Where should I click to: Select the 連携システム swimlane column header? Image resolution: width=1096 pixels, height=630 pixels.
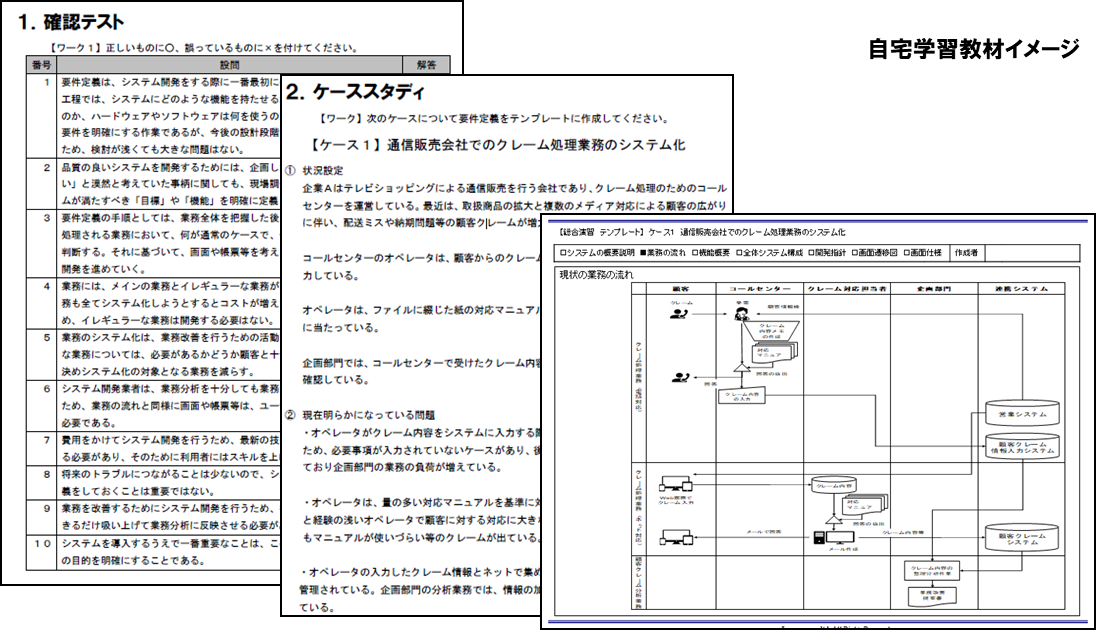[1021, 288]
